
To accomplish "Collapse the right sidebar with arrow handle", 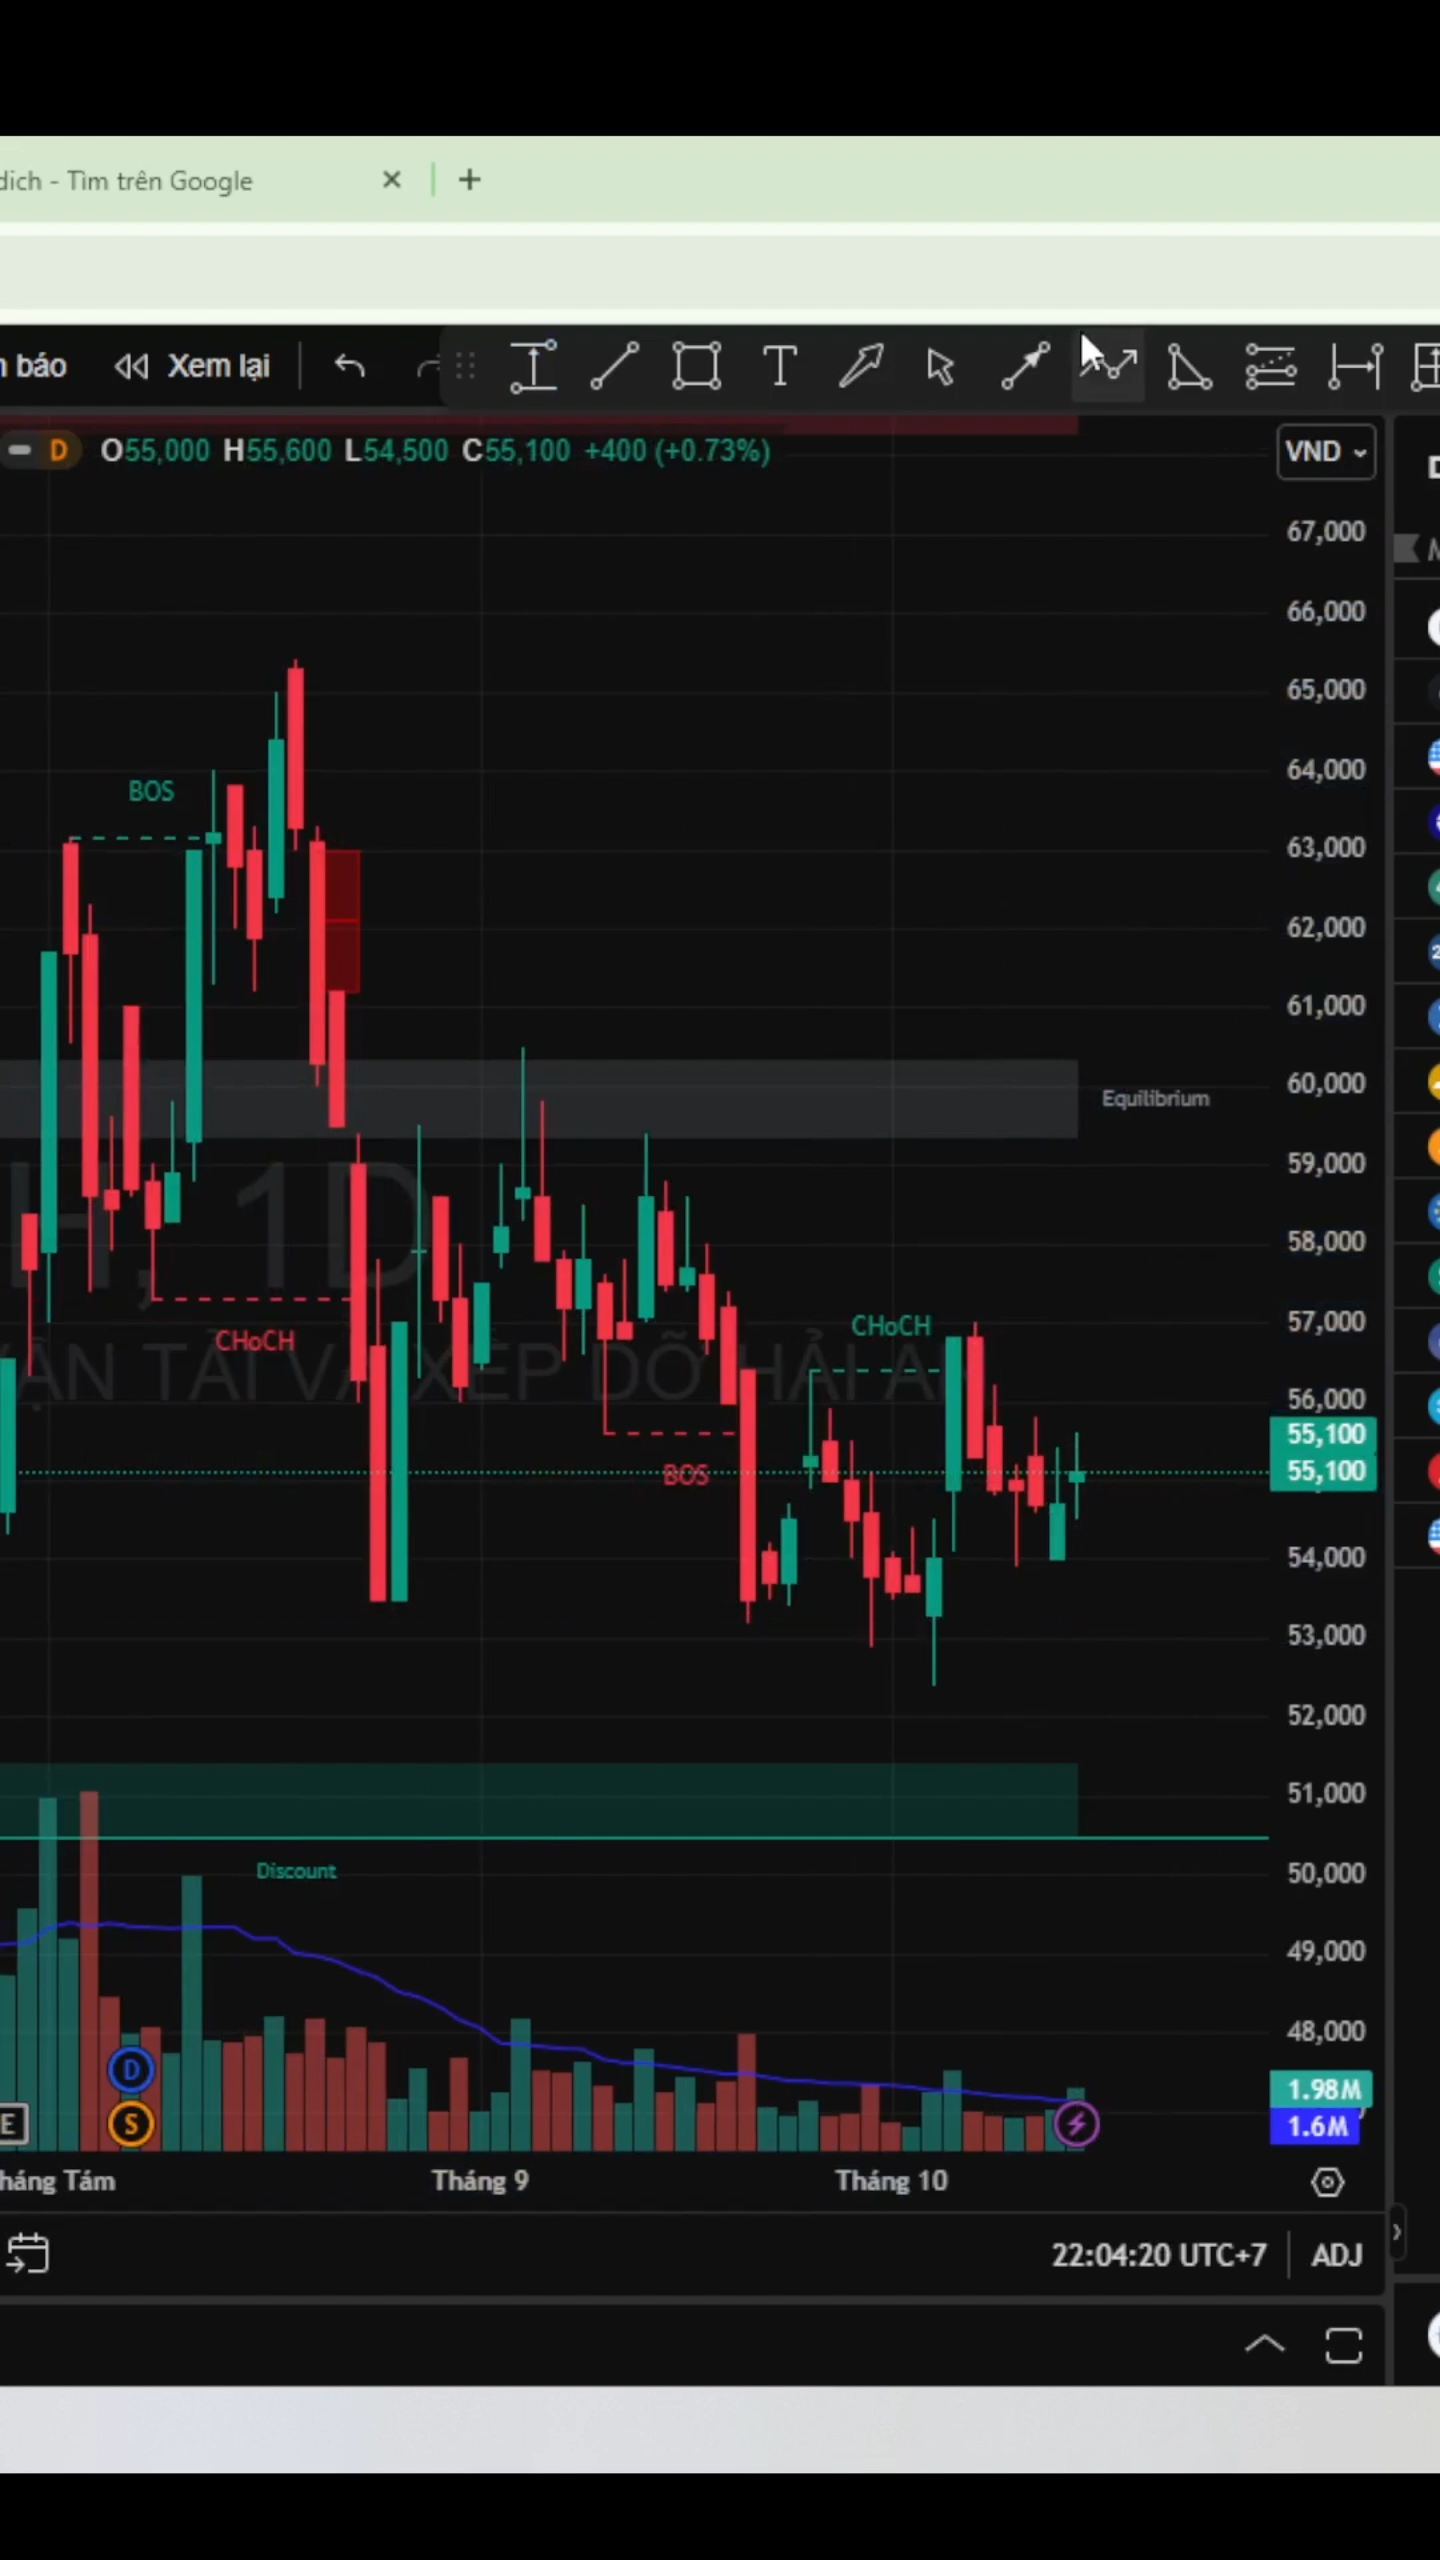I will [x=1397, y=2231].
